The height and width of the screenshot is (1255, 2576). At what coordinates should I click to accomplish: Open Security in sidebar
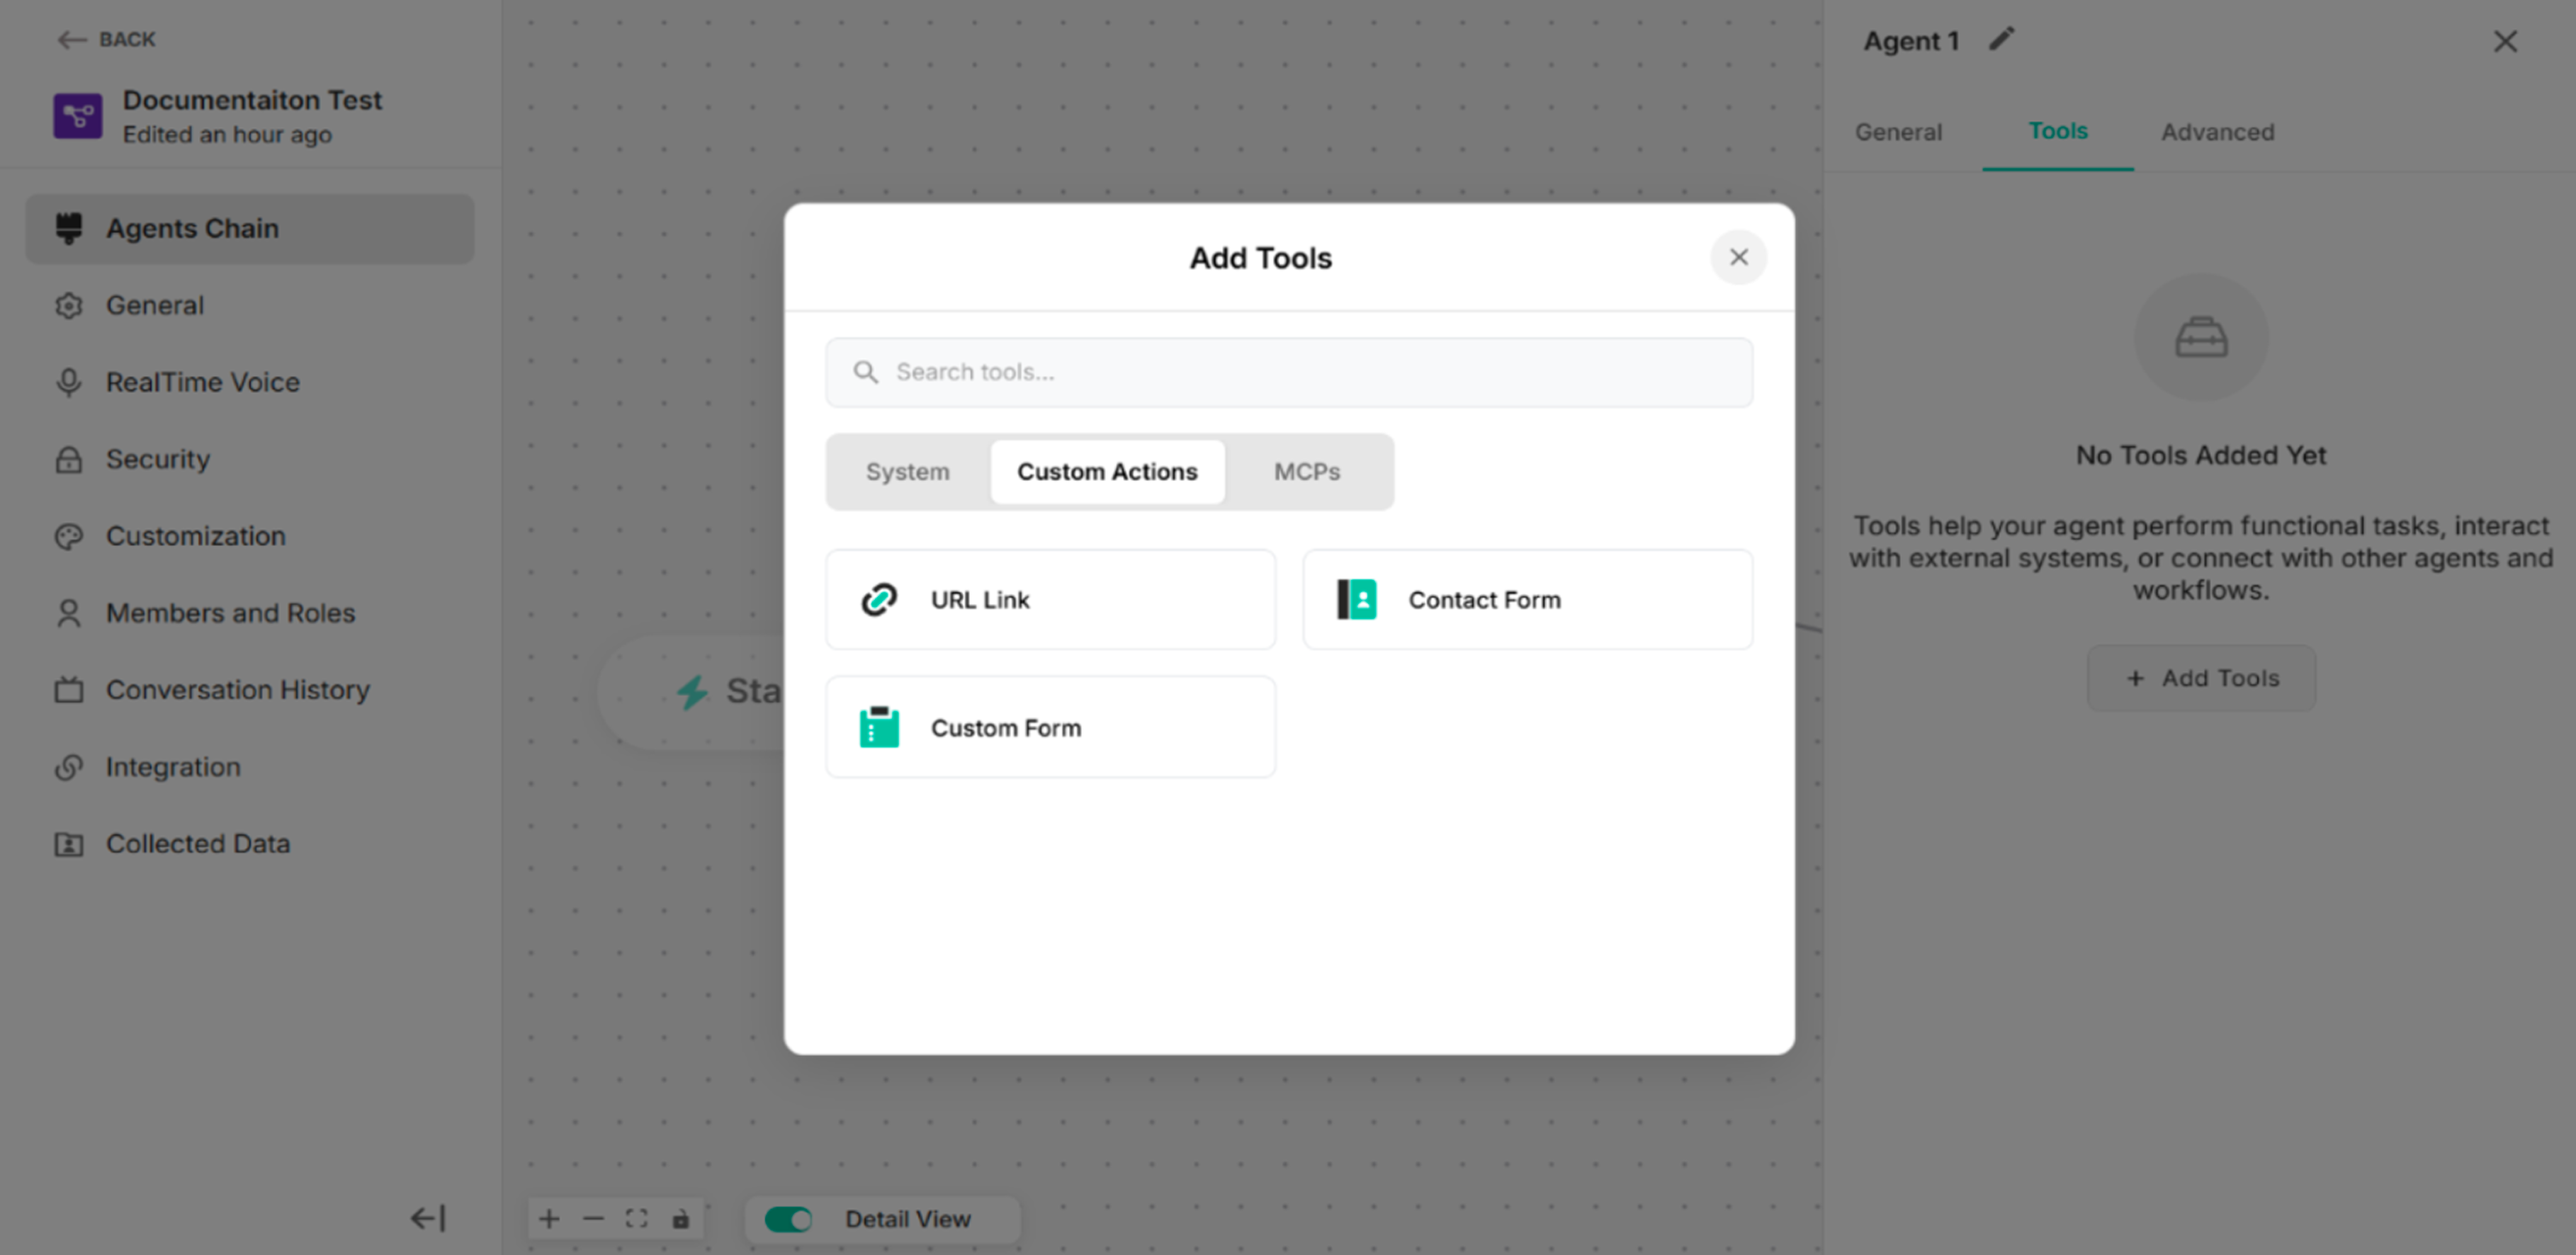(x=249, y=460)
